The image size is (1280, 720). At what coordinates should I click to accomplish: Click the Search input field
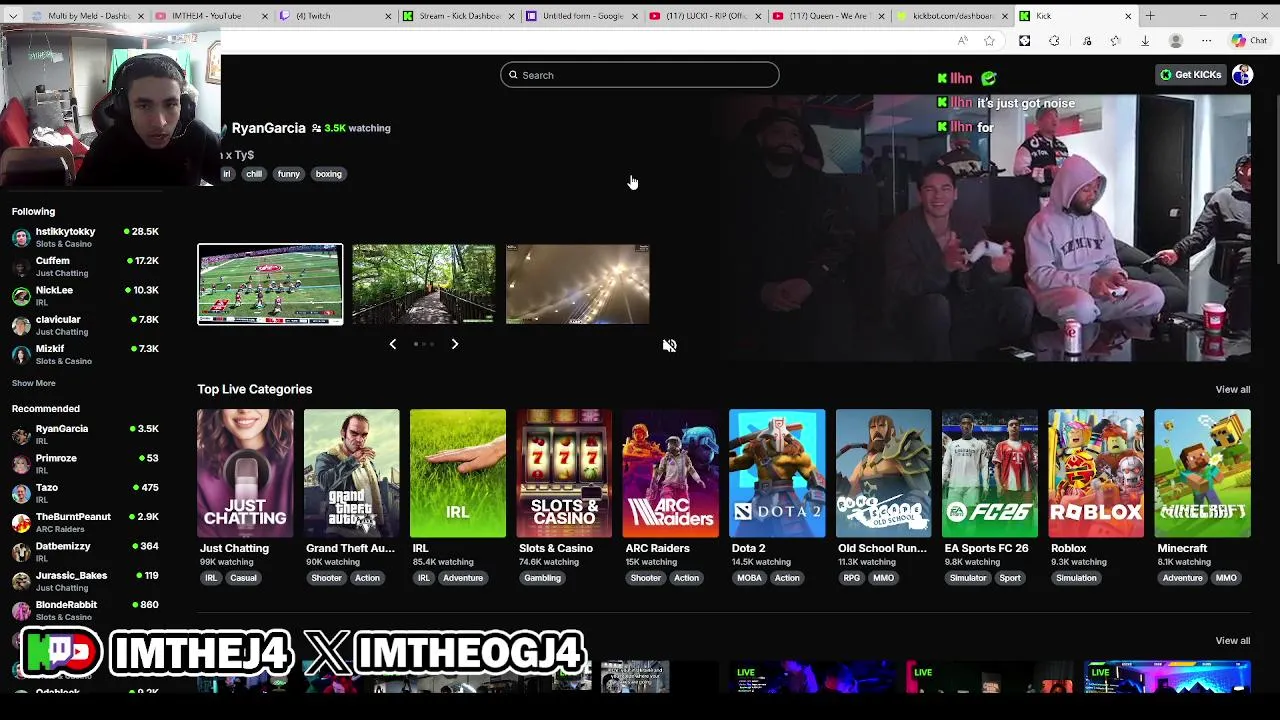point(640,75)
